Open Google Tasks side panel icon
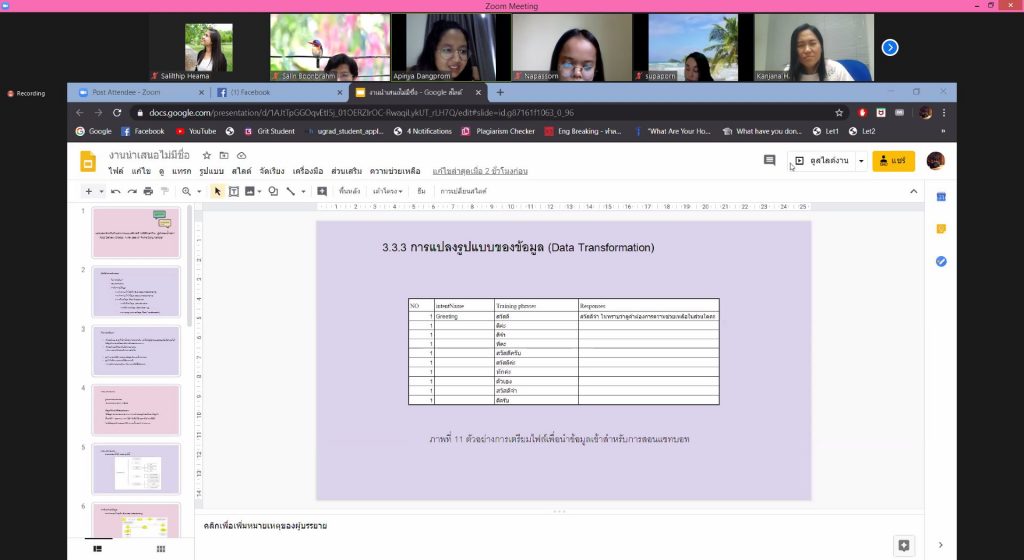The image size is (1024, 560). coord(941,261)
